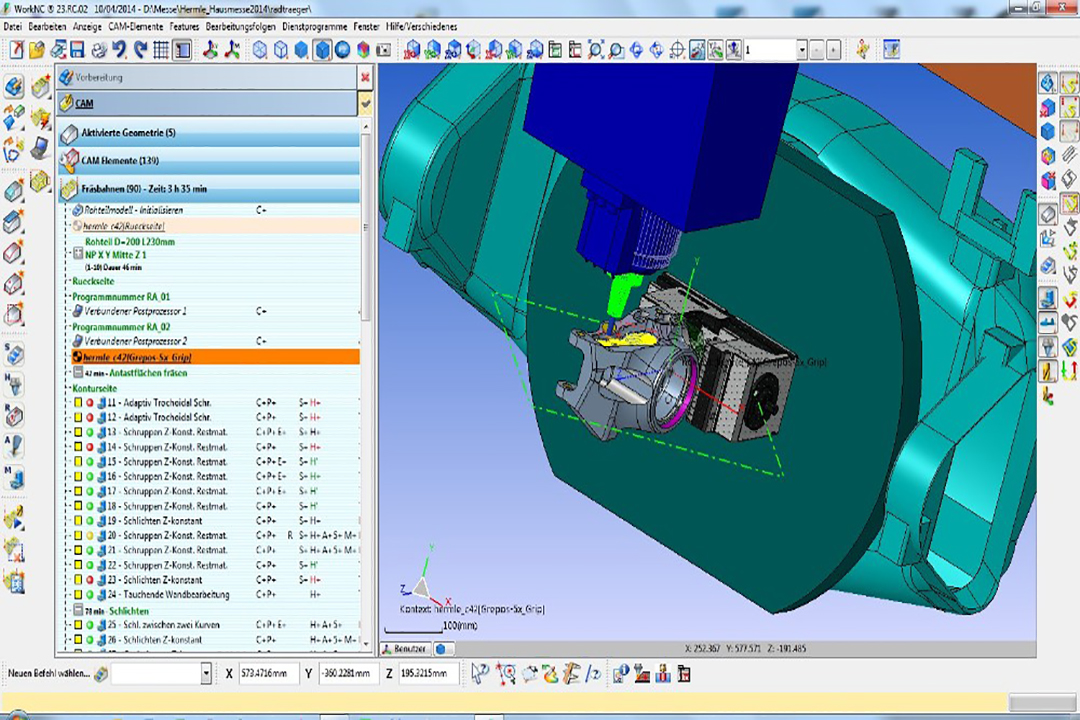Collapse the NP X Y Mitte Z 1 group
Screen dimensions: 1080x720
[78, 254]
